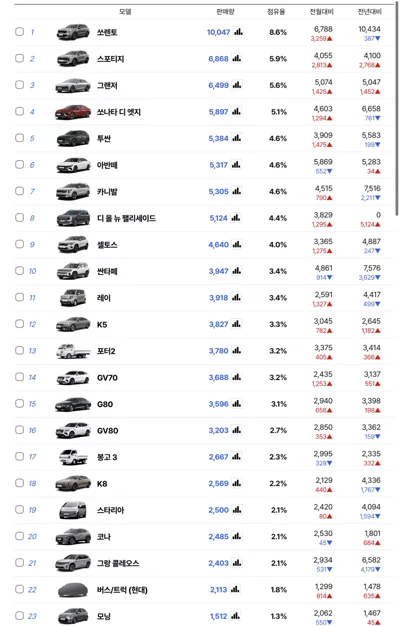Screen dimensions: 401x626
Task: Open the sales chart icon for 스포티지
Action: click(237, 58)
